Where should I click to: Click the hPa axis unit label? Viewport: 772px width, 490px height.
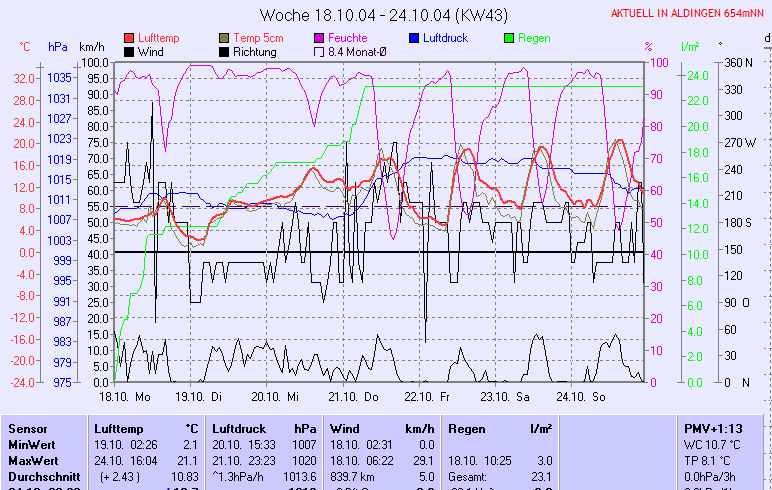click(x=58, y=47)
